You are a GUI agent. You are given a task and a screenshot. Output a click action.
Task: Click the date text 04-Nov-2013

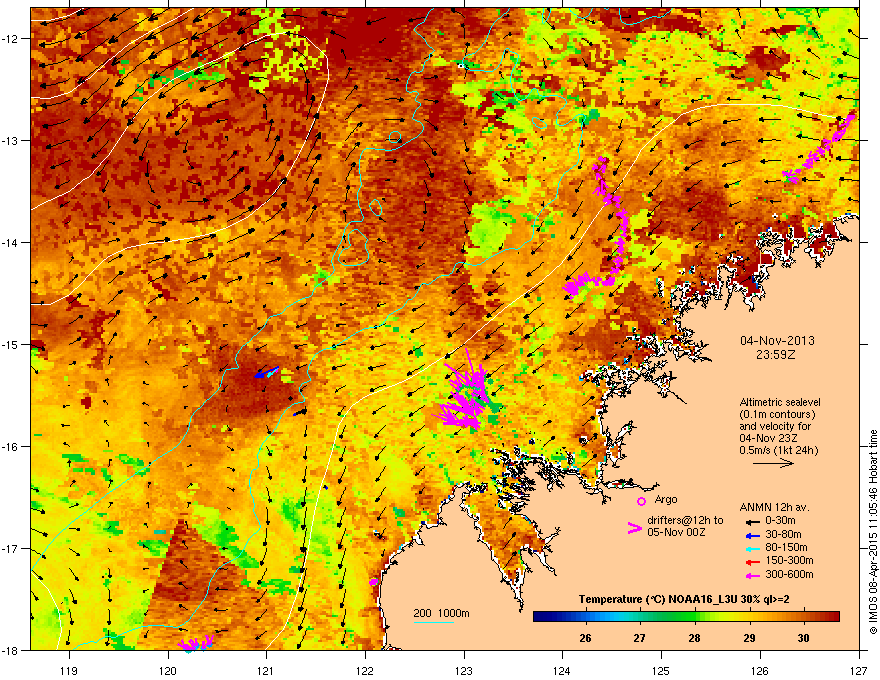click(777, 341)
